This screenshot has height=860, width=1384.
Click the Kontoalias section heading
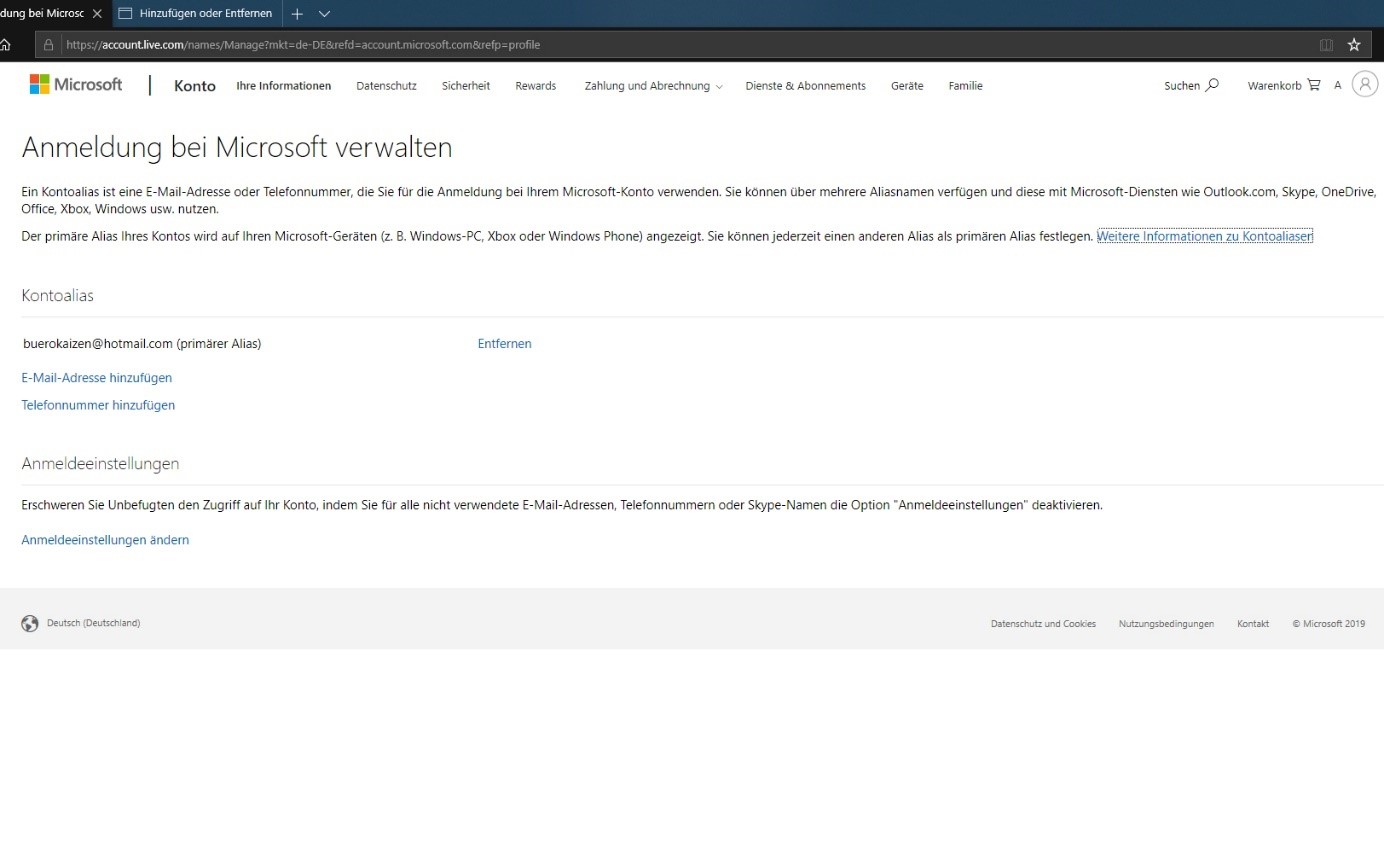58,296
